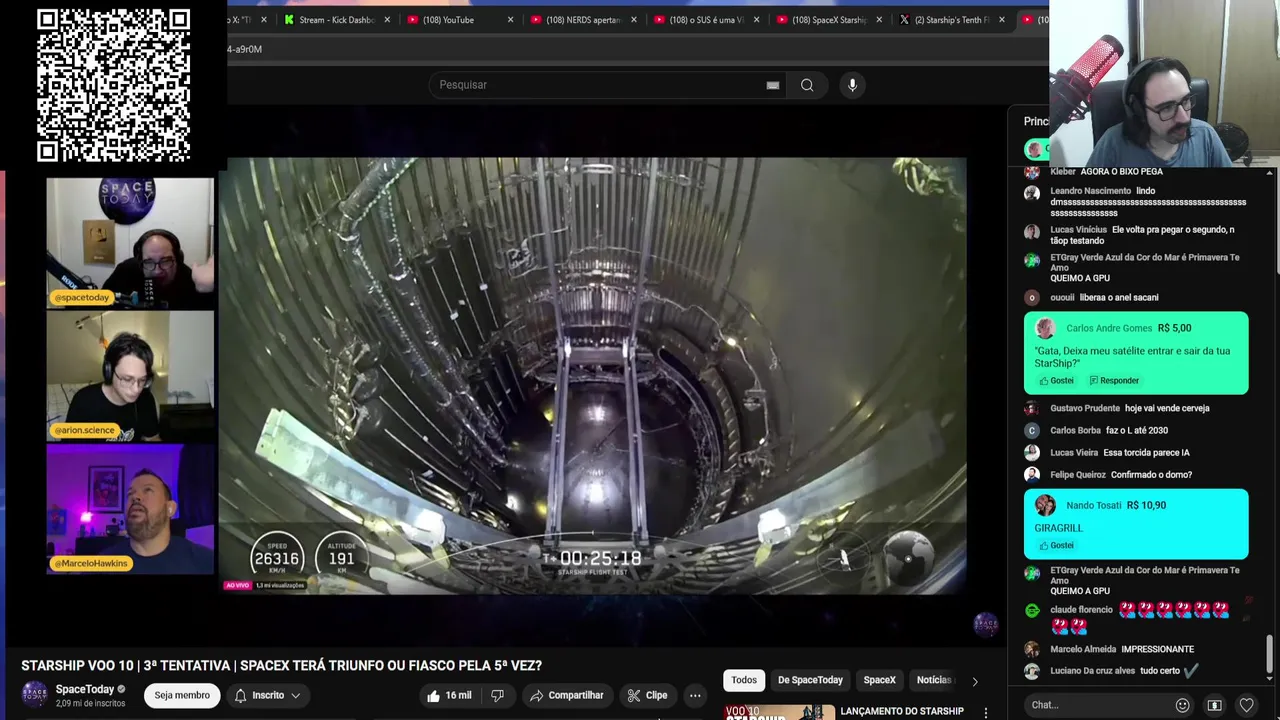1280x720 pixels.
Task: Show more filter chips with right arrow
Action: (975, 681)
